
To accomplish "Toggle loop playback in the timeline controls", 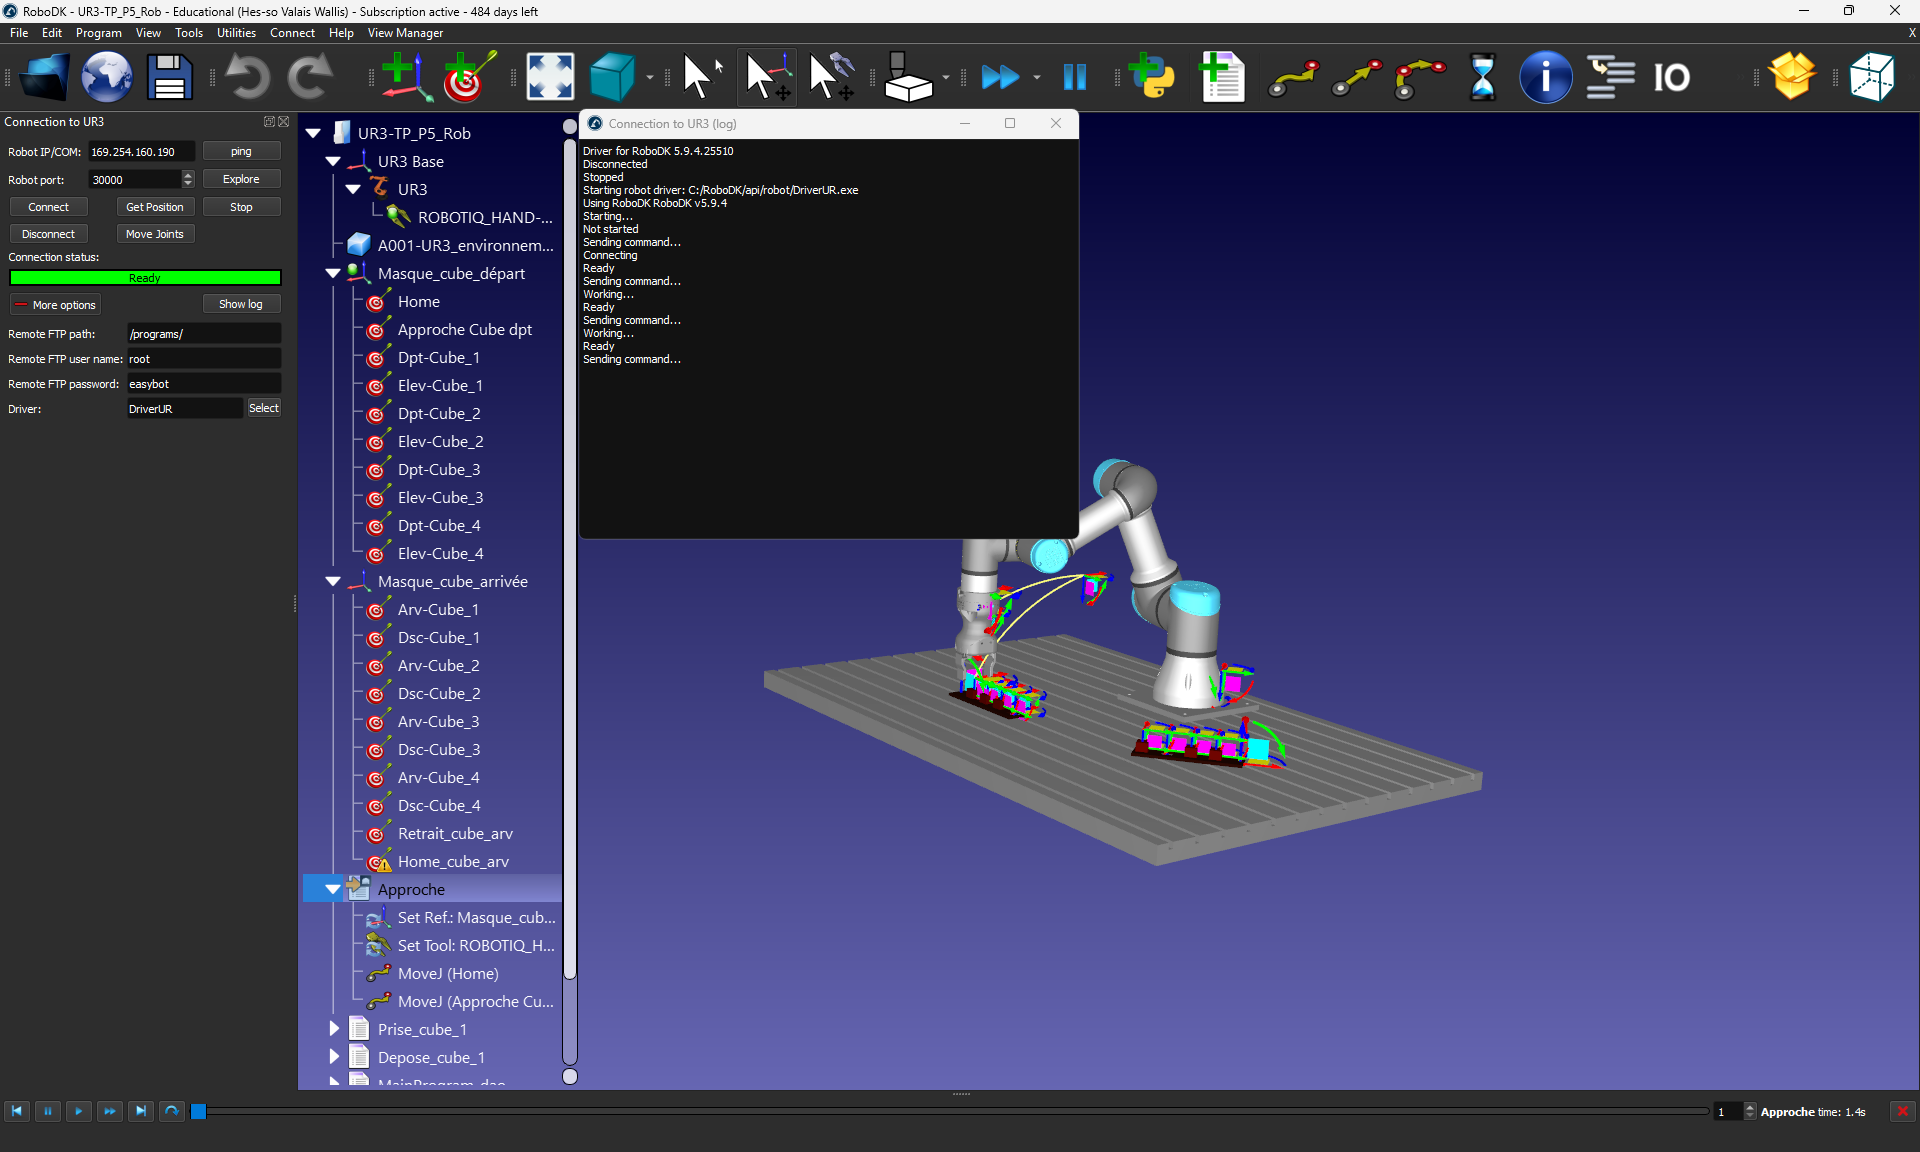I will pyautogui.click(x=172, y=1111).
